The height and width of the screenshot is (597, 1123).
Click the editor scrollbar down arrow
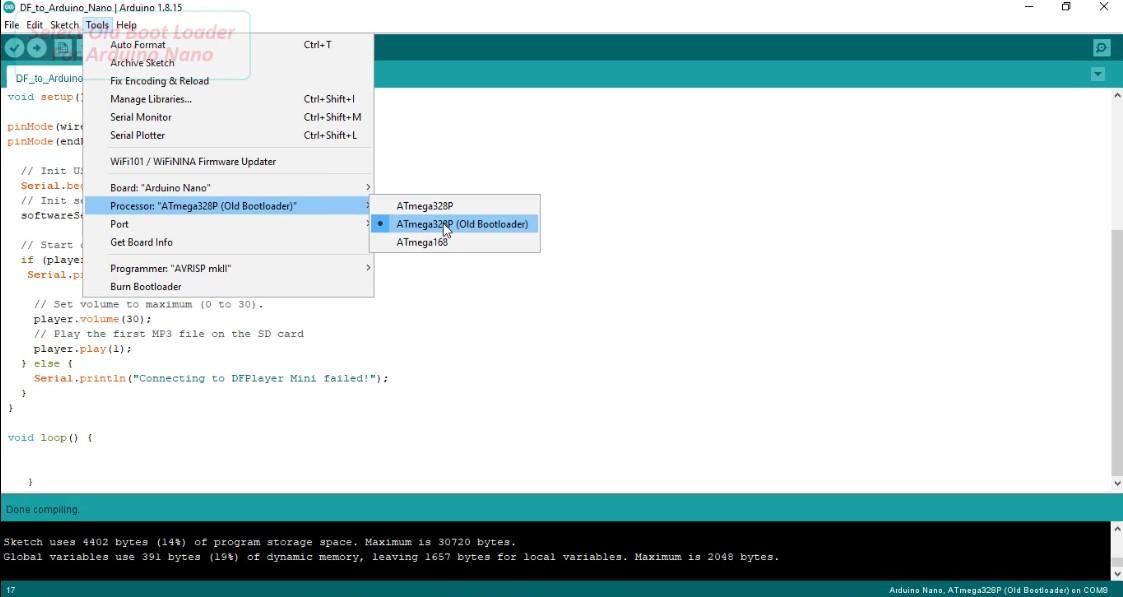(x=1117, y=484)
